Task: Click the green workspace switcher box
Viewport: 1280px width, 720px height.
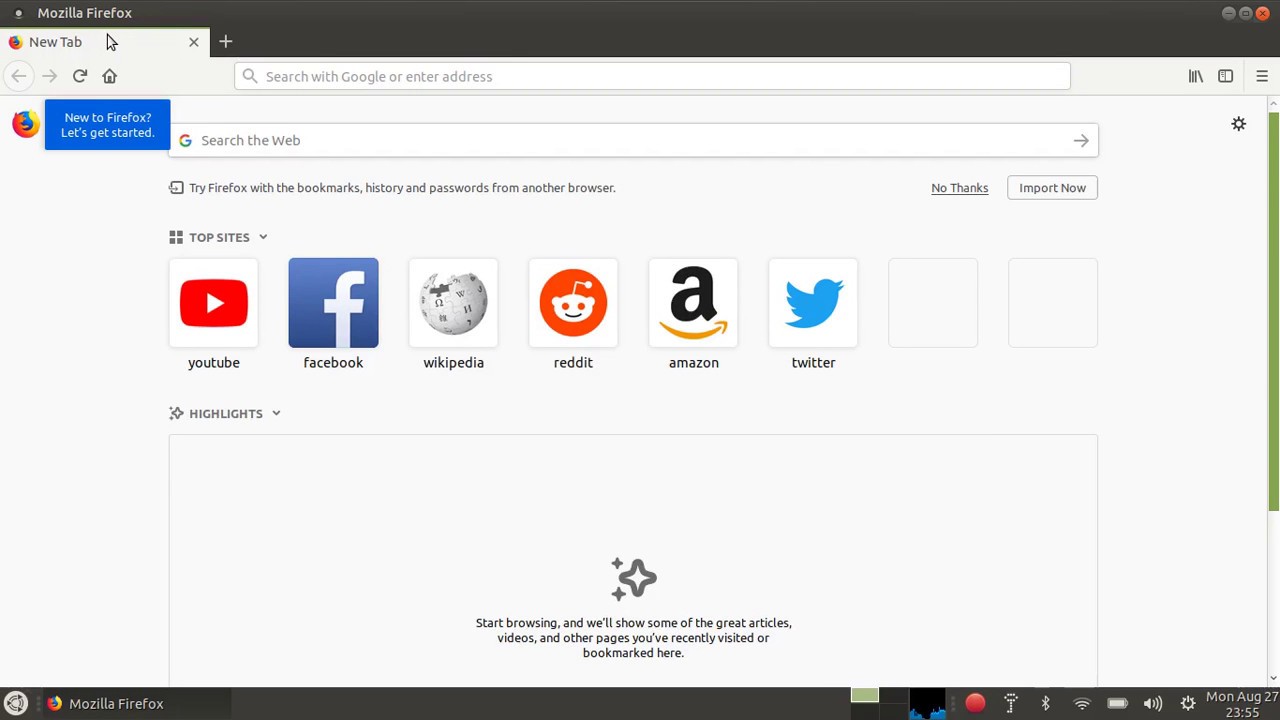Action: (x=865, y=695)
